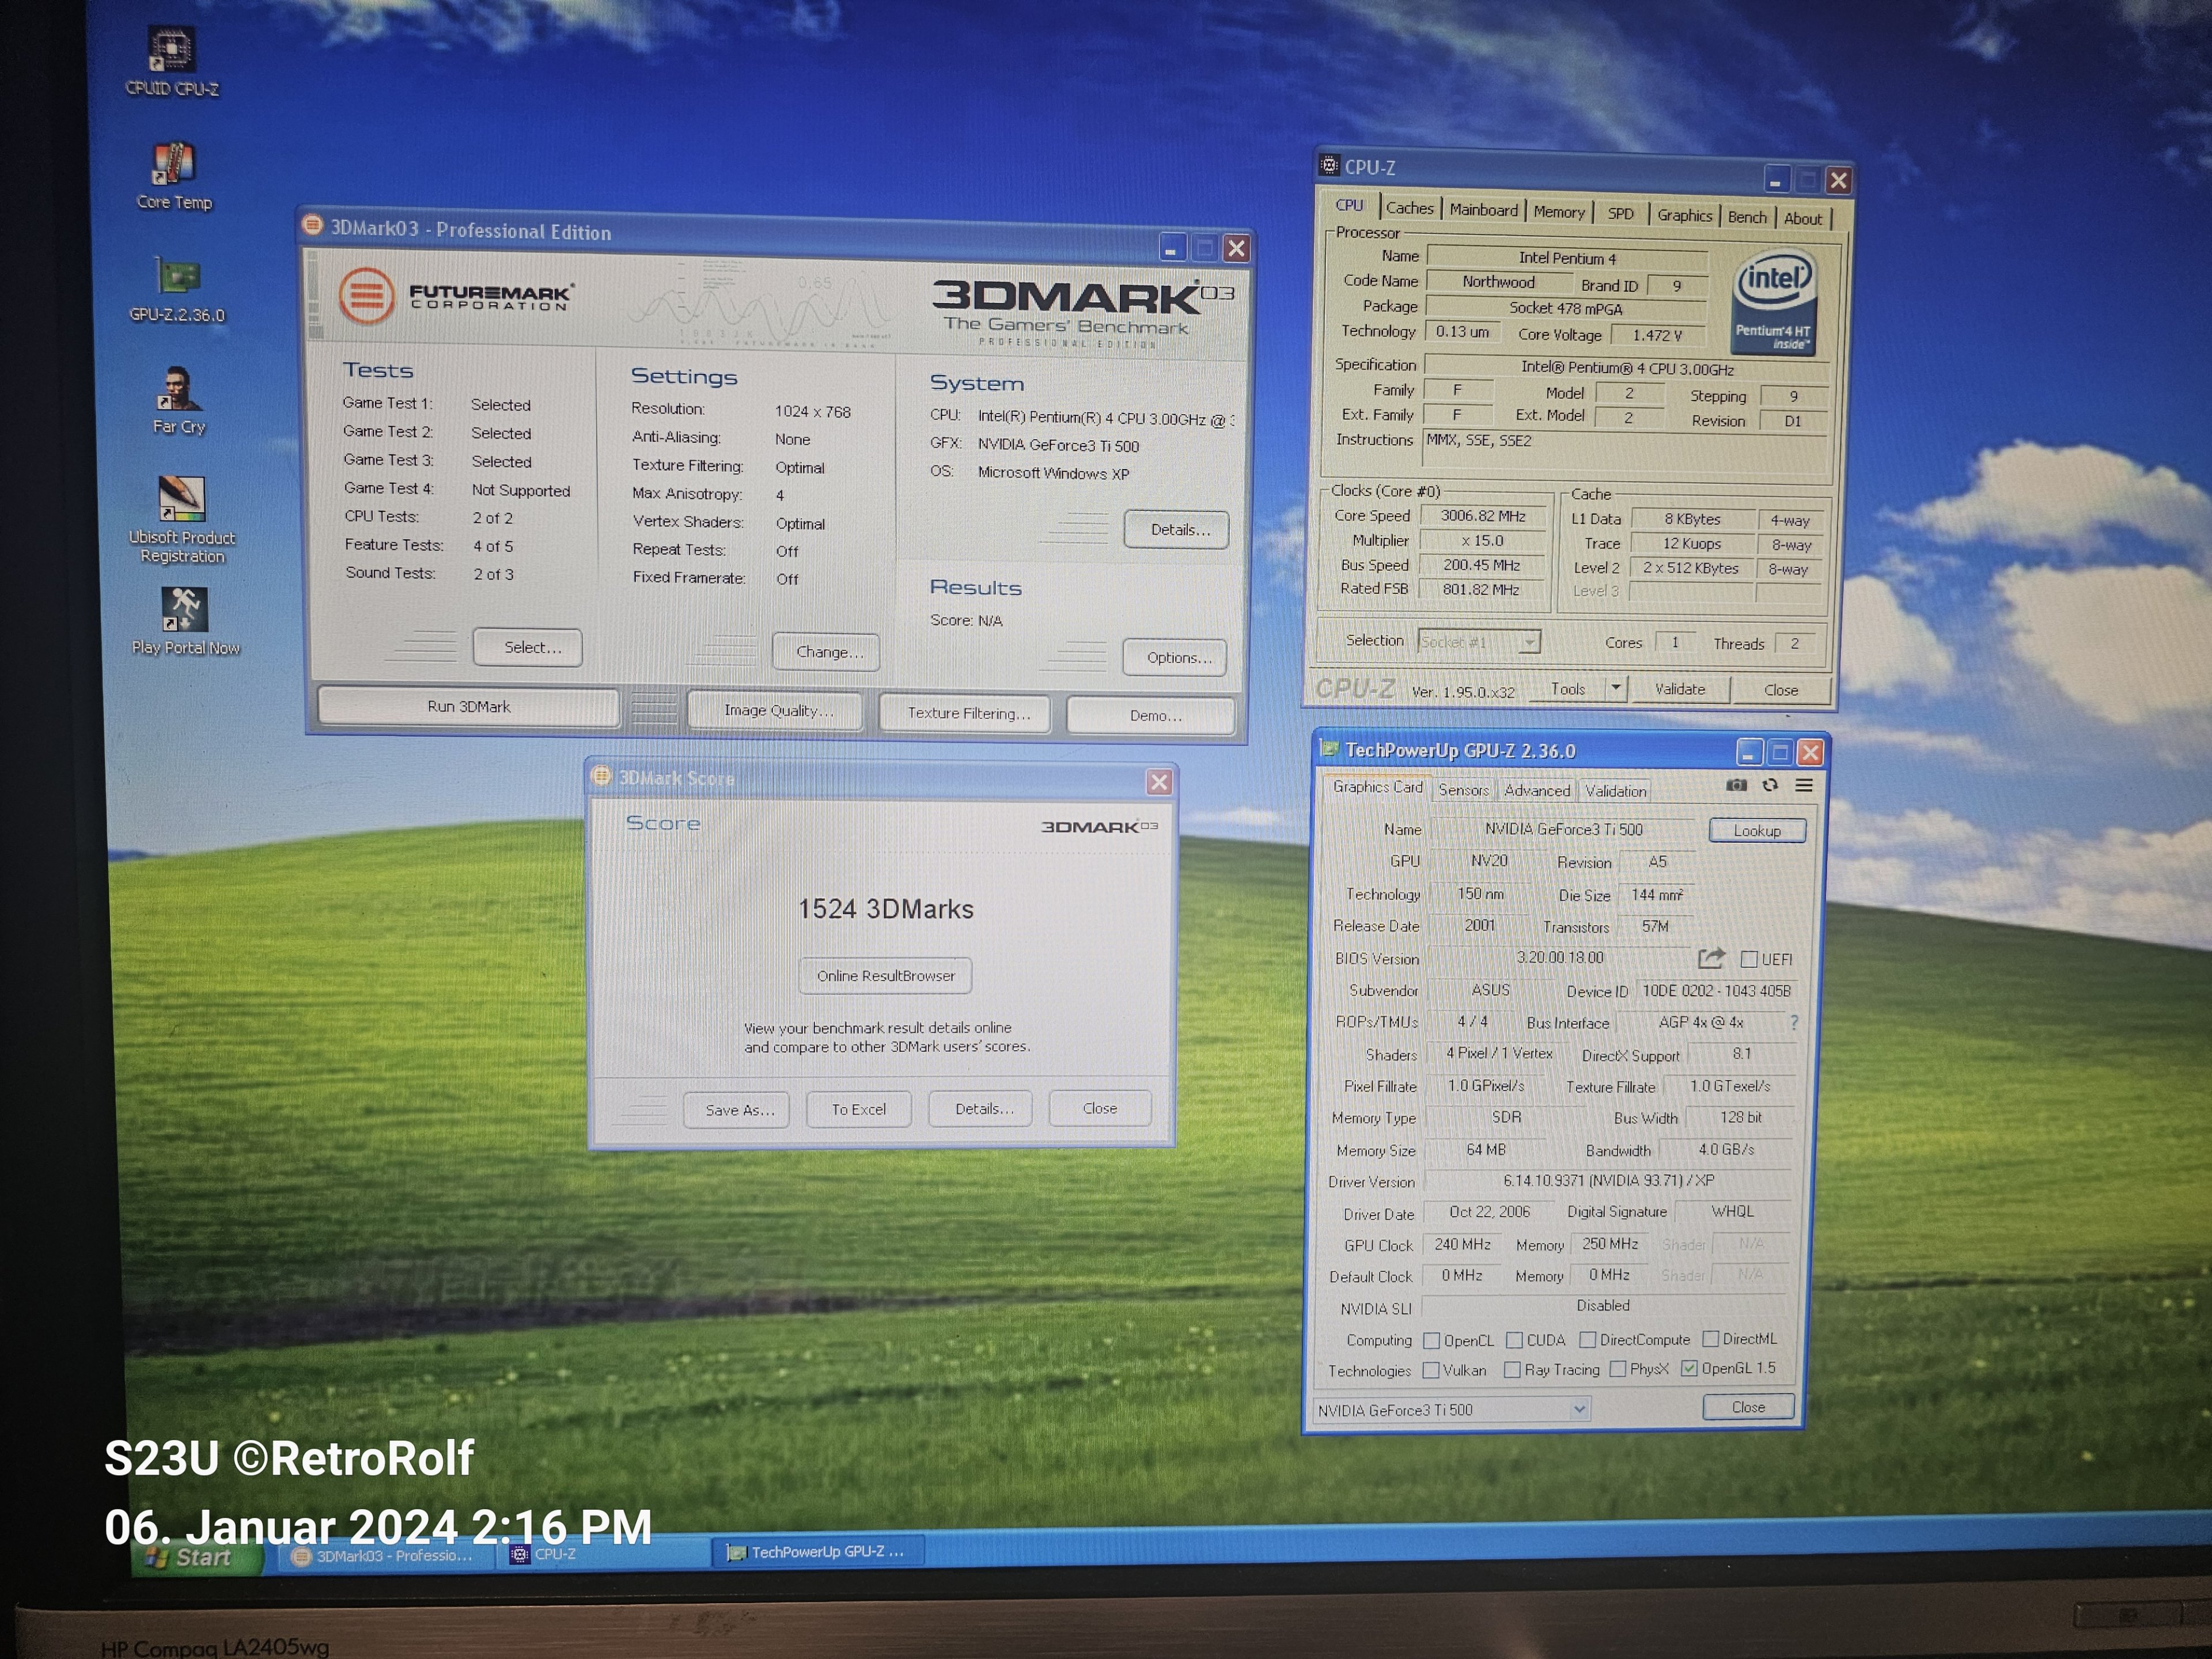
Task: Open the GPU-Z hamburger menu icon
Action: tap(1804, 786)
